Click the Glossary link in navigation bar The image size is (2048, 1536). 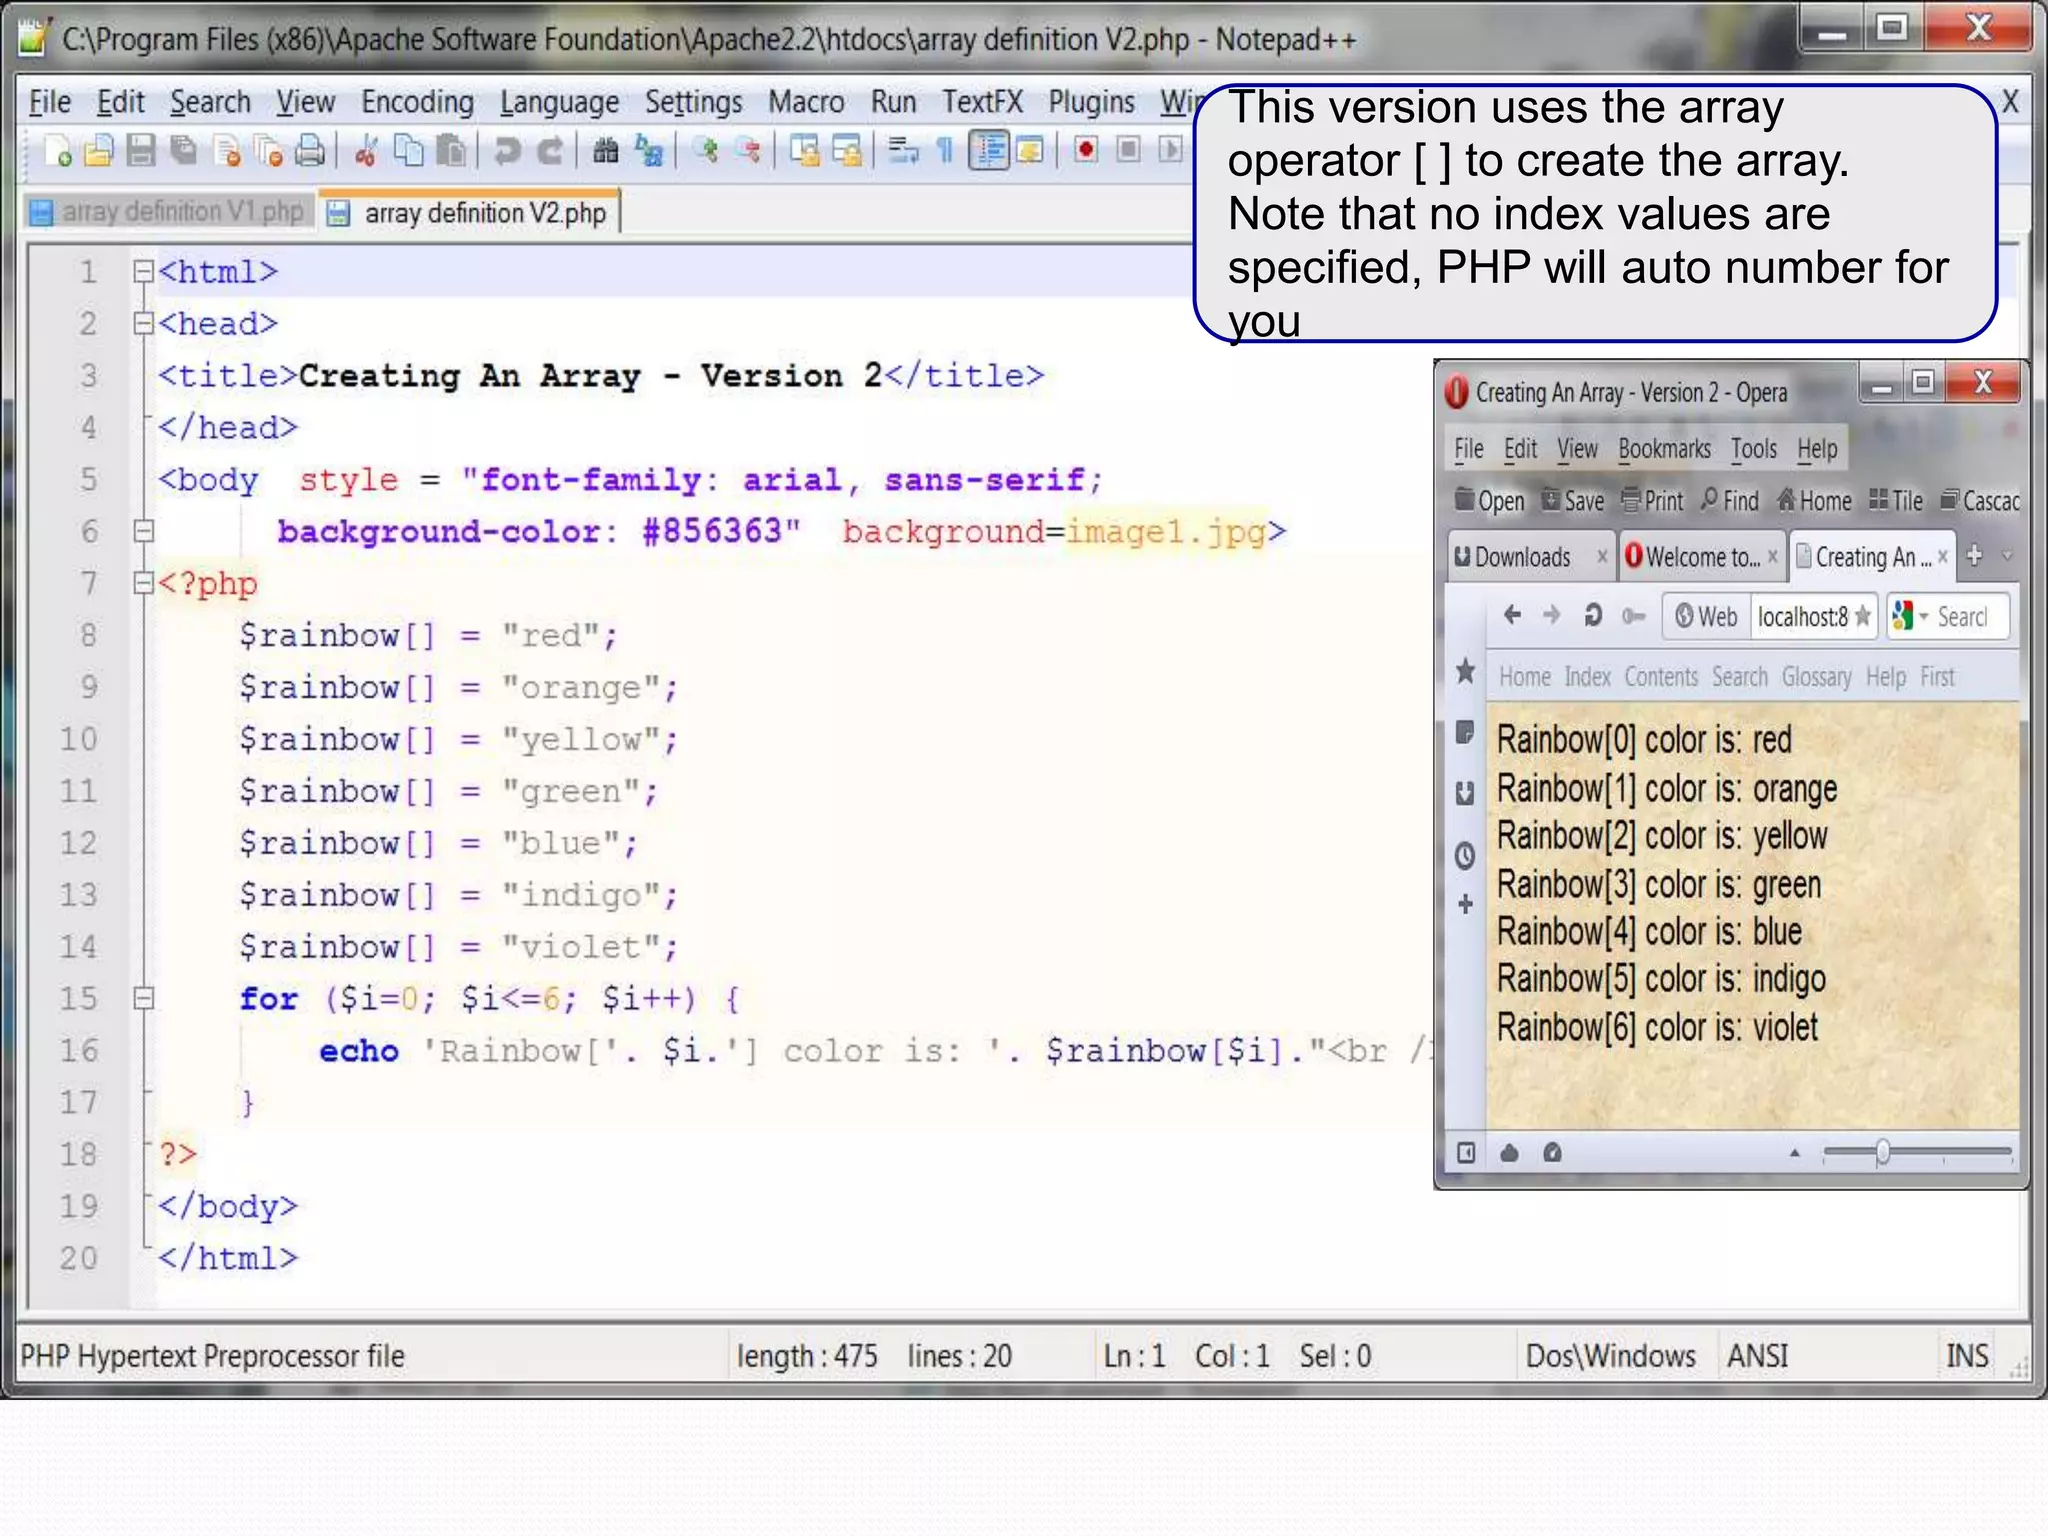(1816, 677)
